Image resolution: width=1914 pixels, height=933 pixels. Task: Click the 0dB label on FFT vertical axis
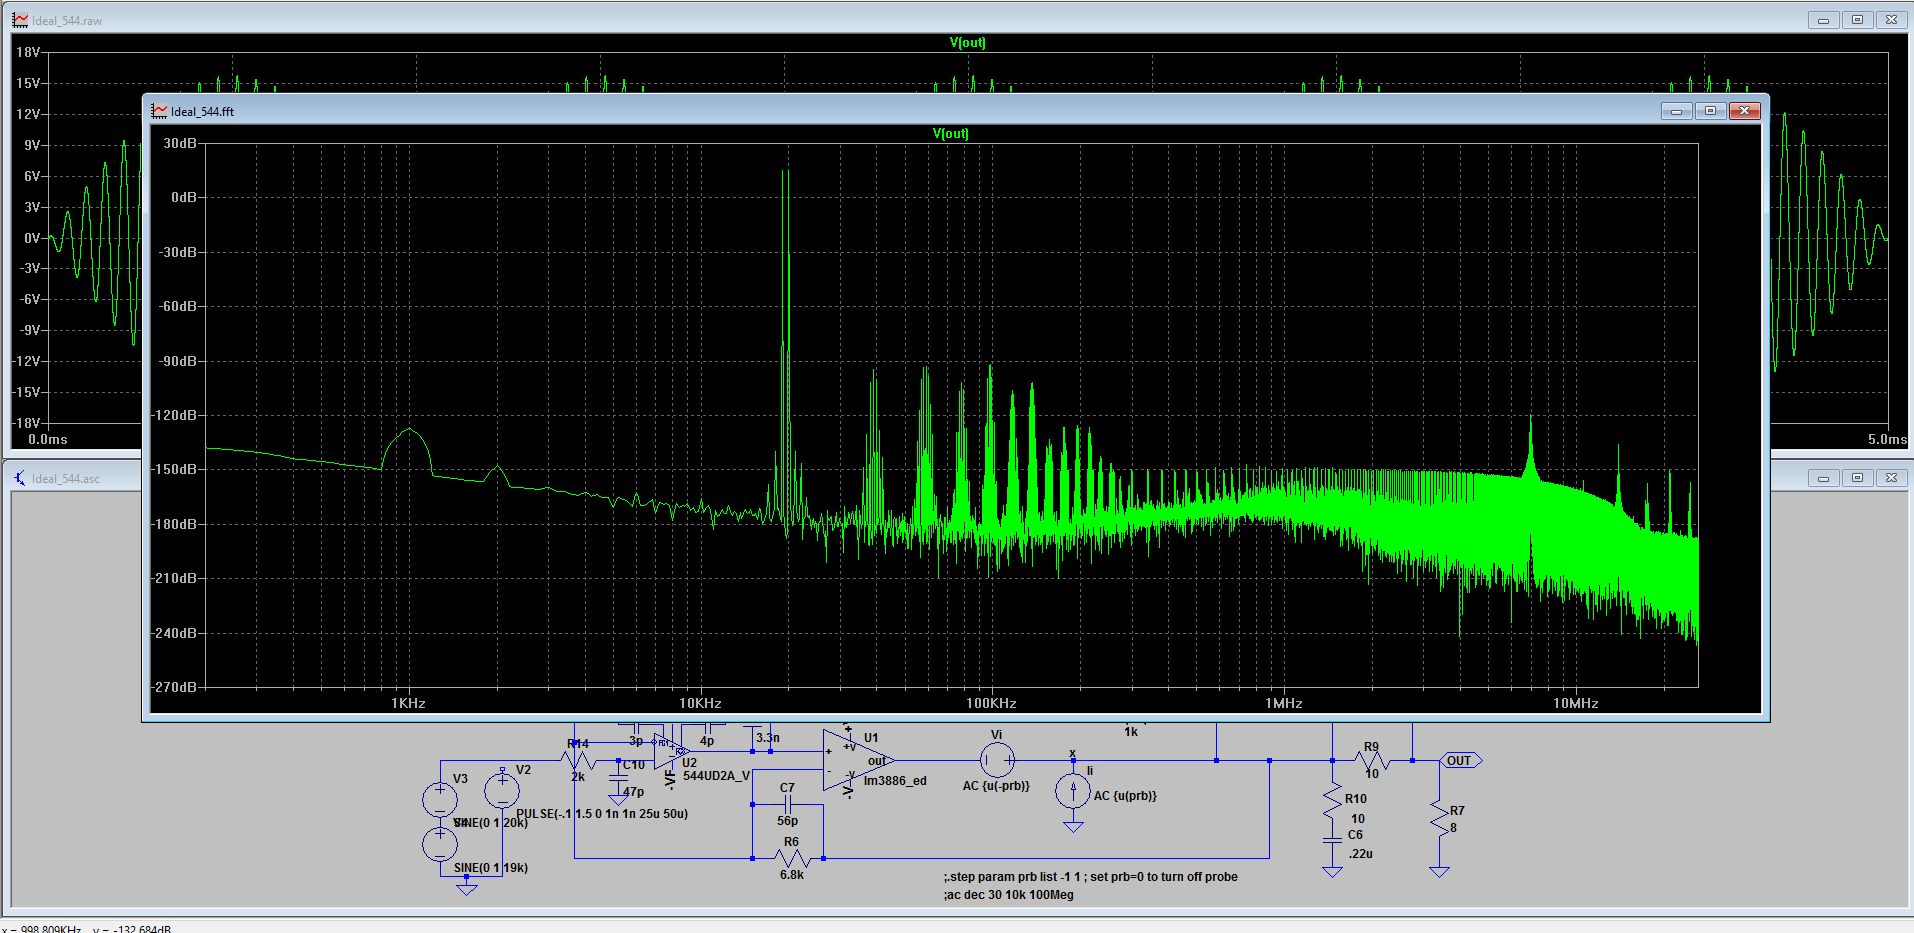(183, 197)
